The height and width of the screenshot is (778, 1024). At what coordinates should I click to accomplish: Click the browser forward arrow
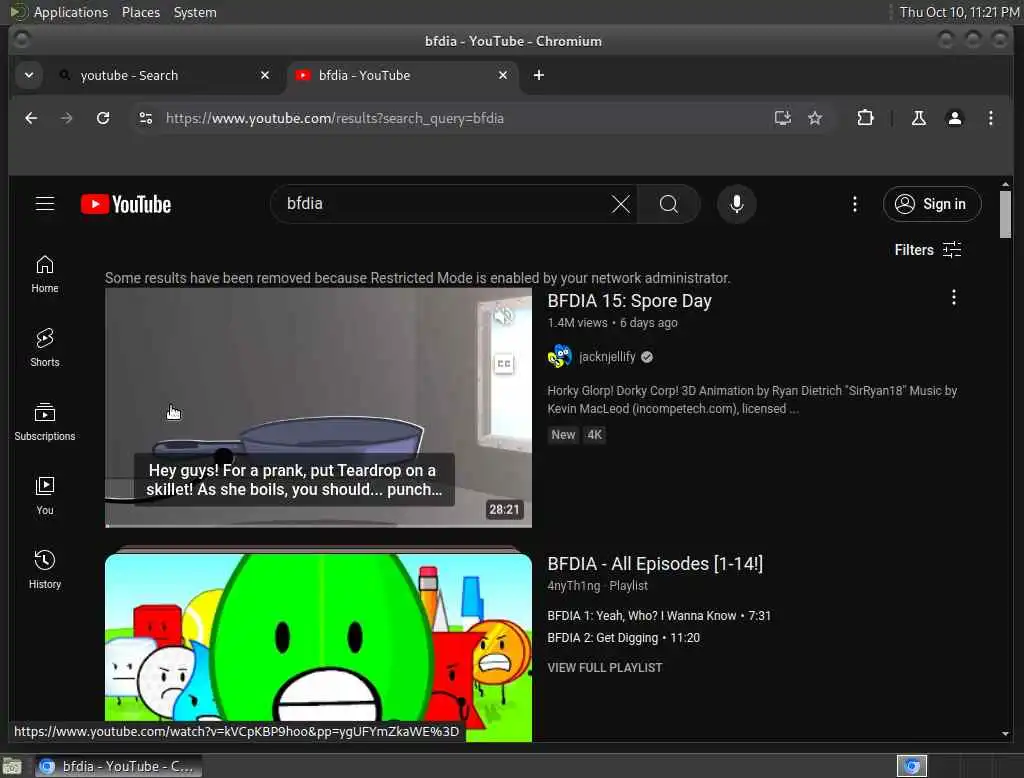(67, 118)
